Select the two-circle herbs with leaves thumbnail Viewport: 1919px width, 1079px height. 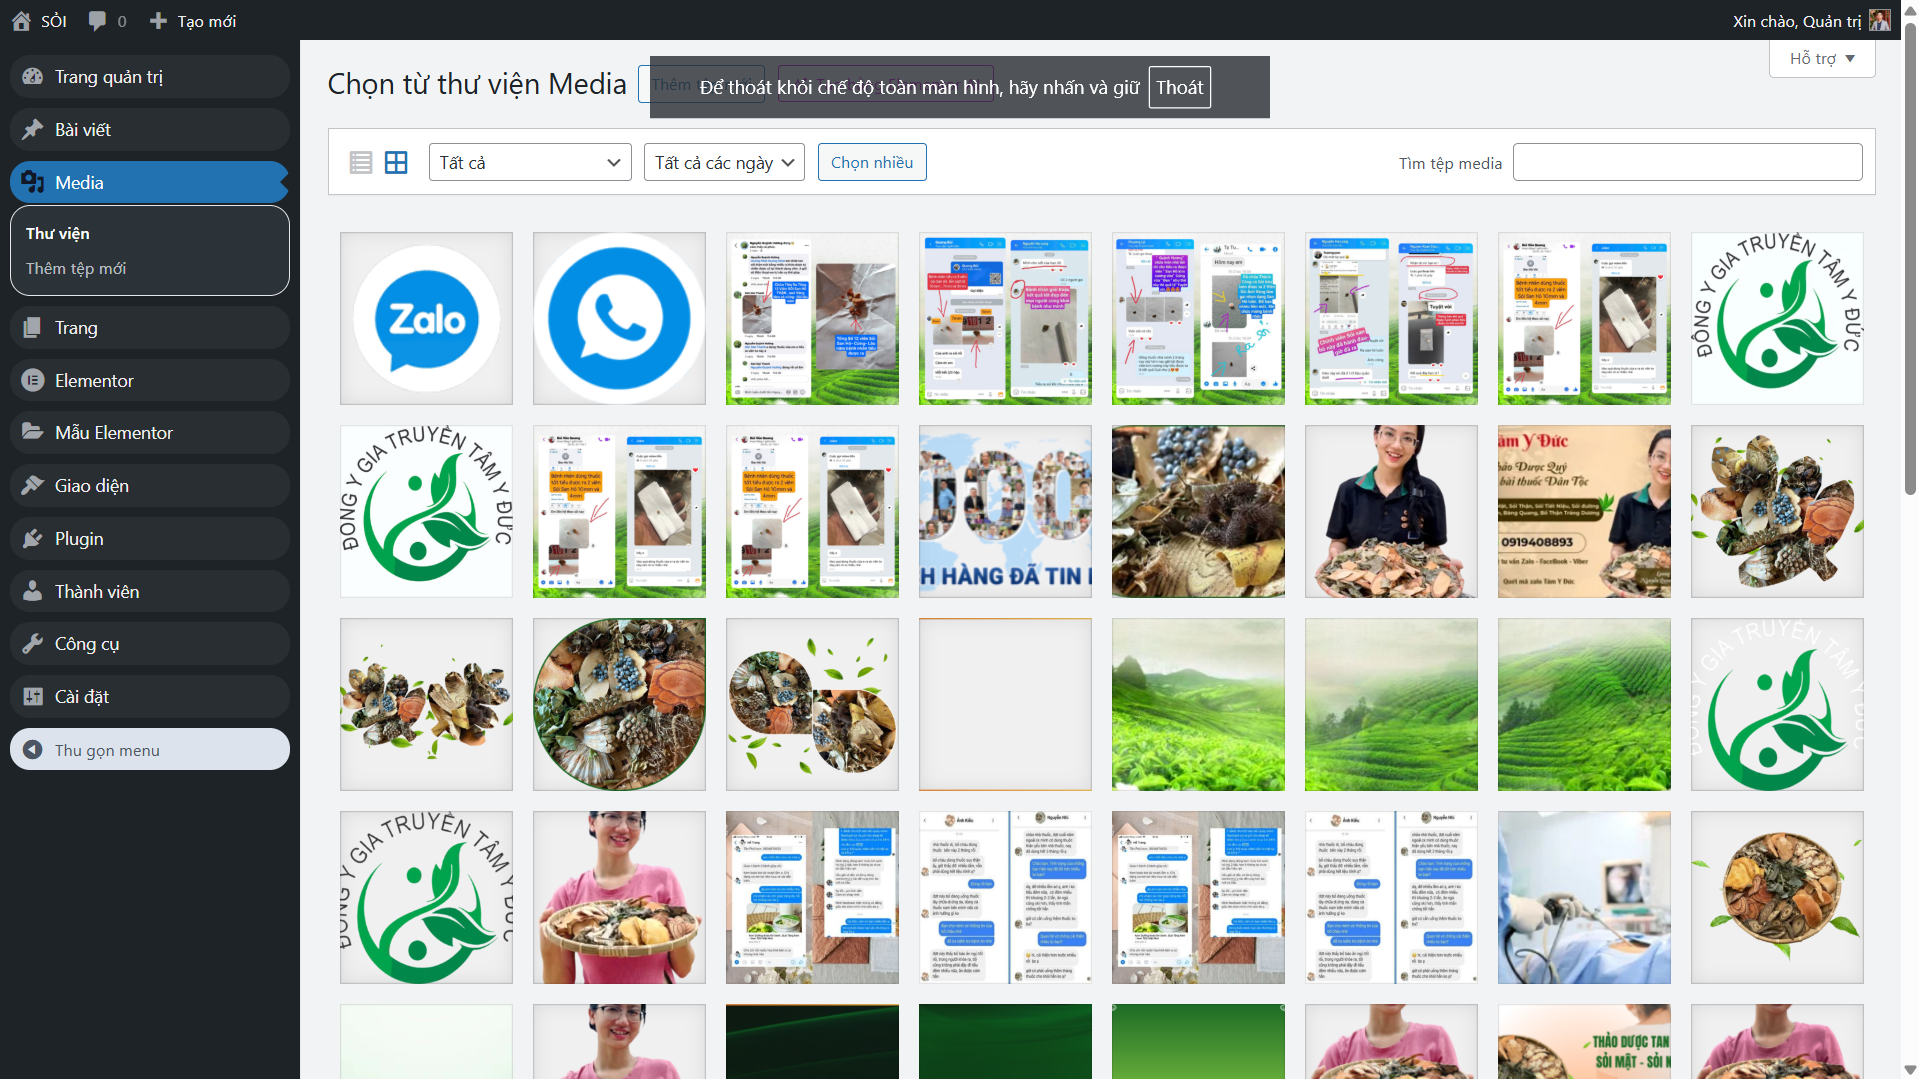[x=813, y=705]
